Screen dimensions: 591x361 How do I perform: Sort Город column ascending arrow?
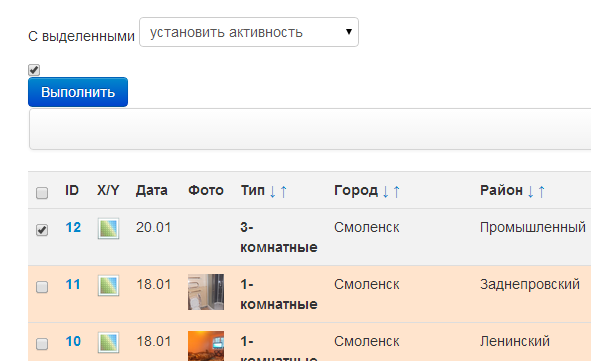pos(397,191)
